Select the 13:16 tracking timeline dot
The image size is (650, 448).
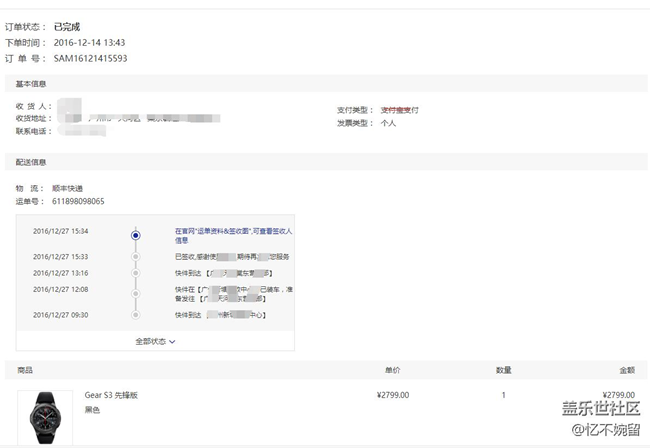(x=135, y=273)
